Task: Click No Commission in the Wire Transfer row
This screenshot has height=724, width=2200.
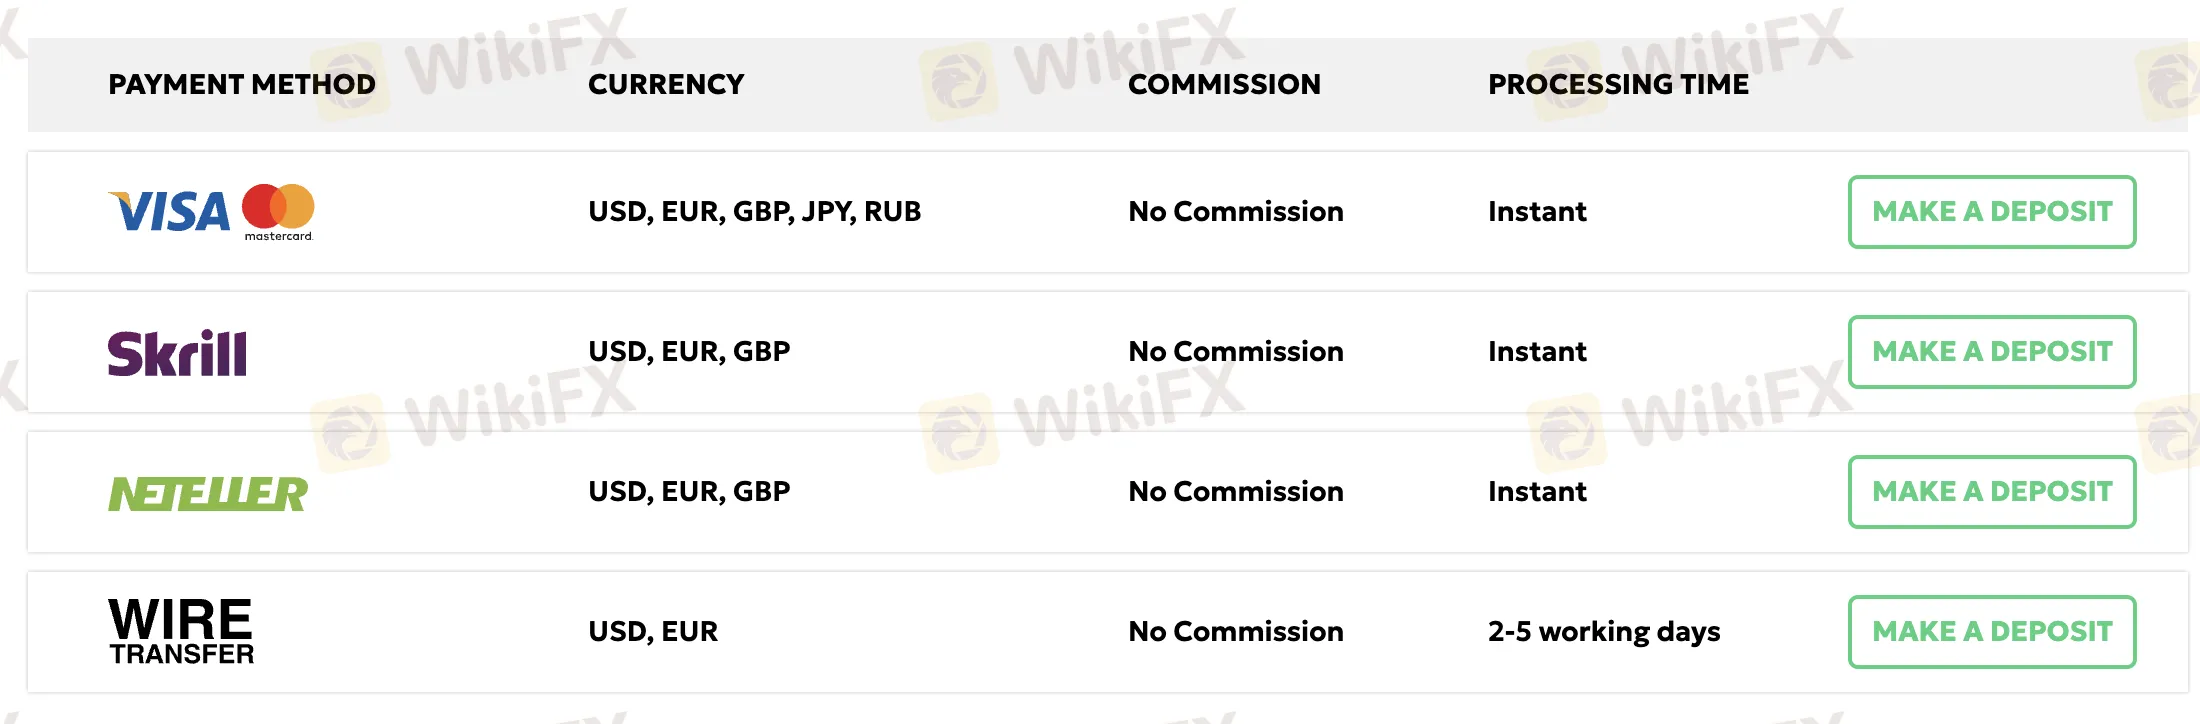Action: tap(1235, 632)
